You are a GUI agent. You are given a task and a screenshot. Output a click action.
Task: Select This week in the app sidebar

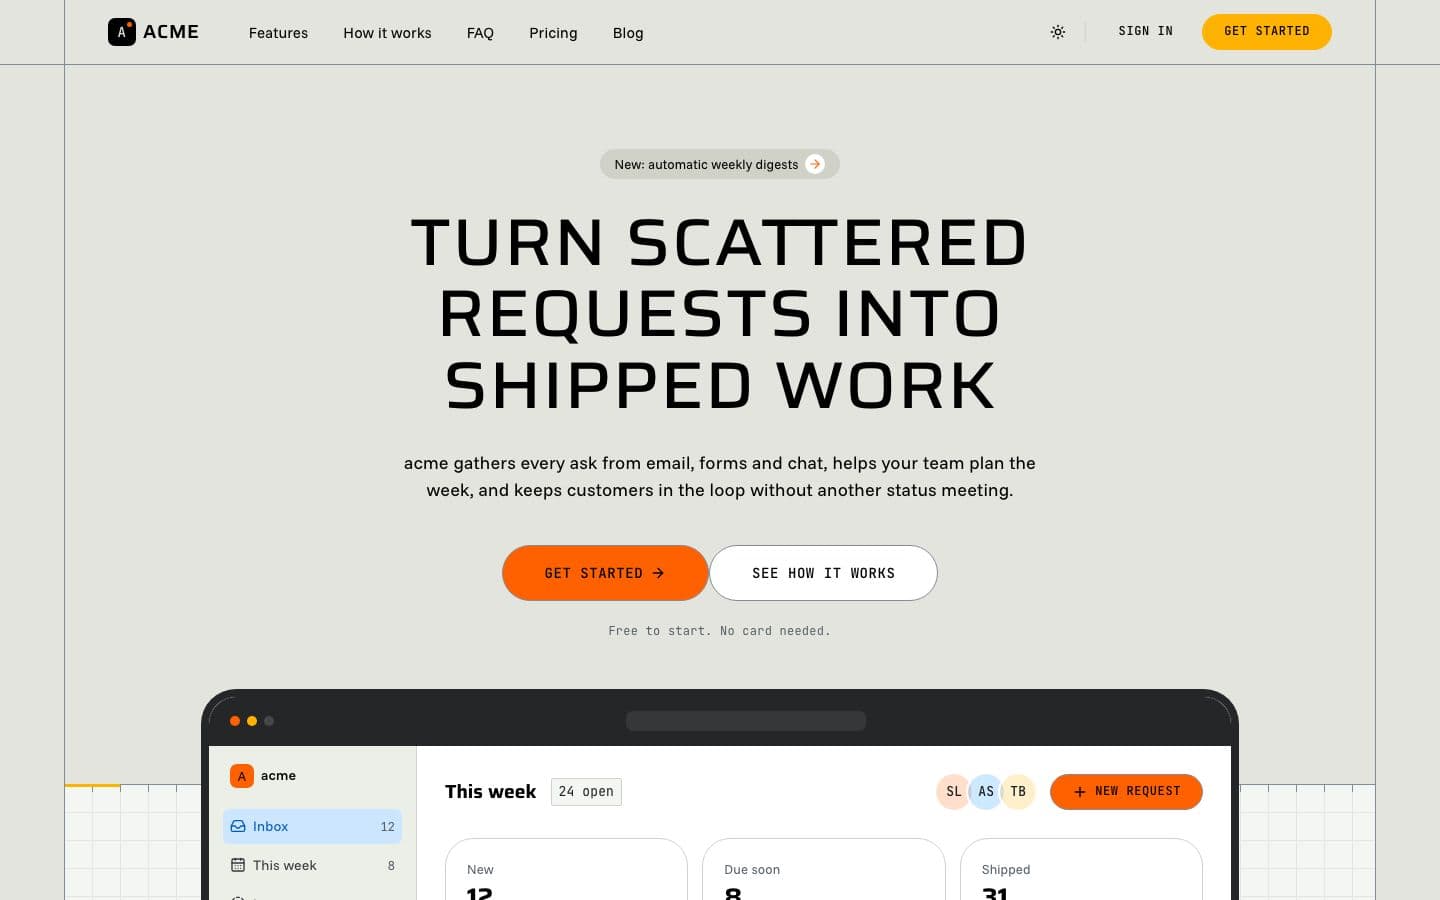312,865
